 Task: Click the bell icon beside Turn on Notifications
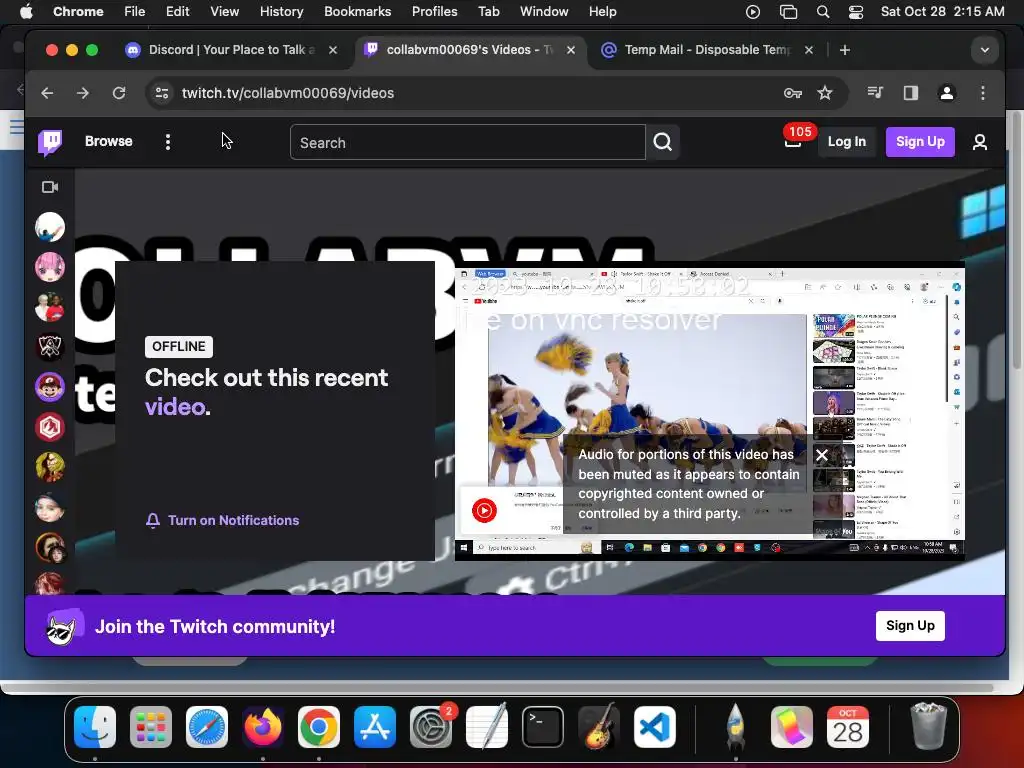tap(153, 520)
